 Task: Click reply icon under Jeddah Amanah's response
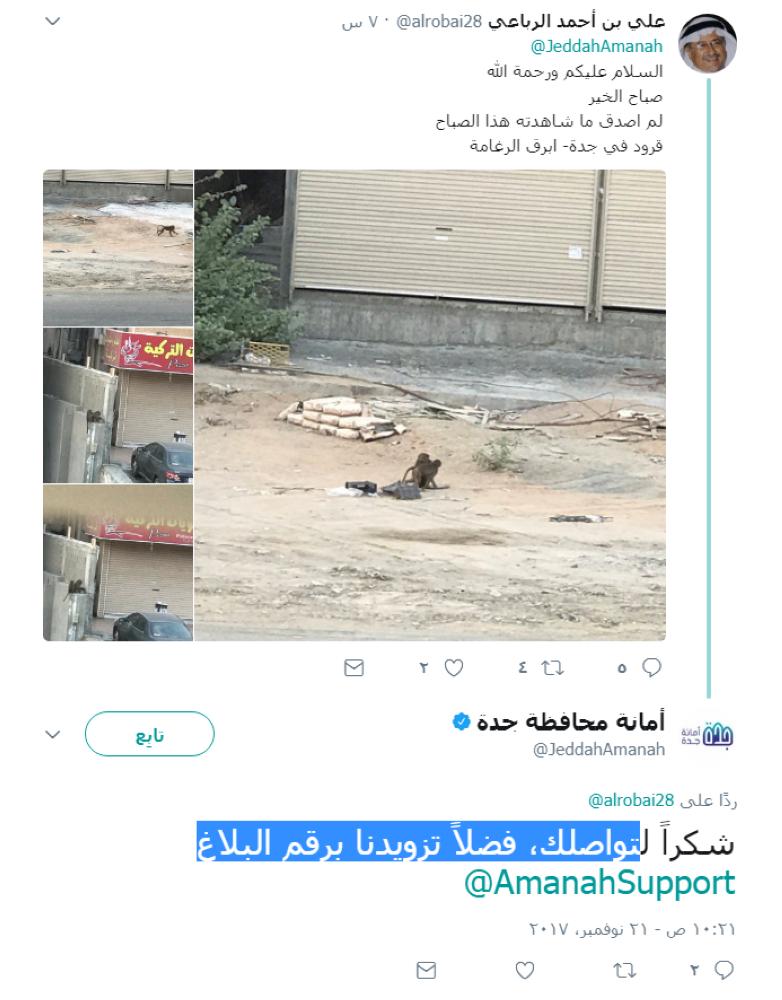point(724,970)
